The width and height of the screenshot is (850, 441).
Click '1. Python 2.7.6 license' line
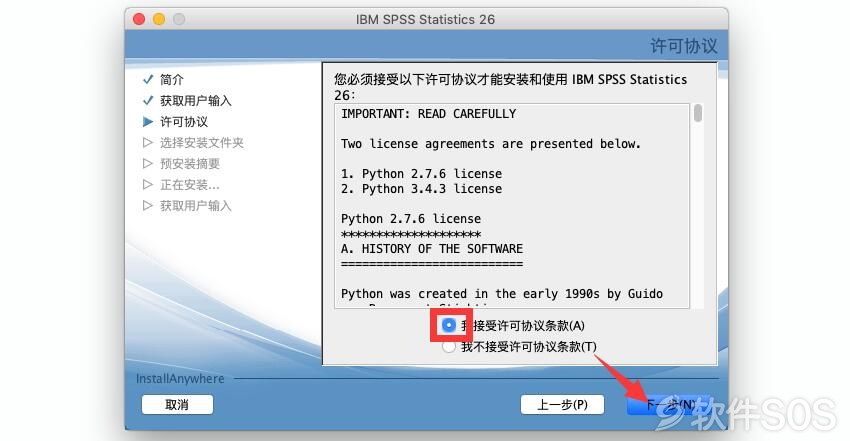421,174
